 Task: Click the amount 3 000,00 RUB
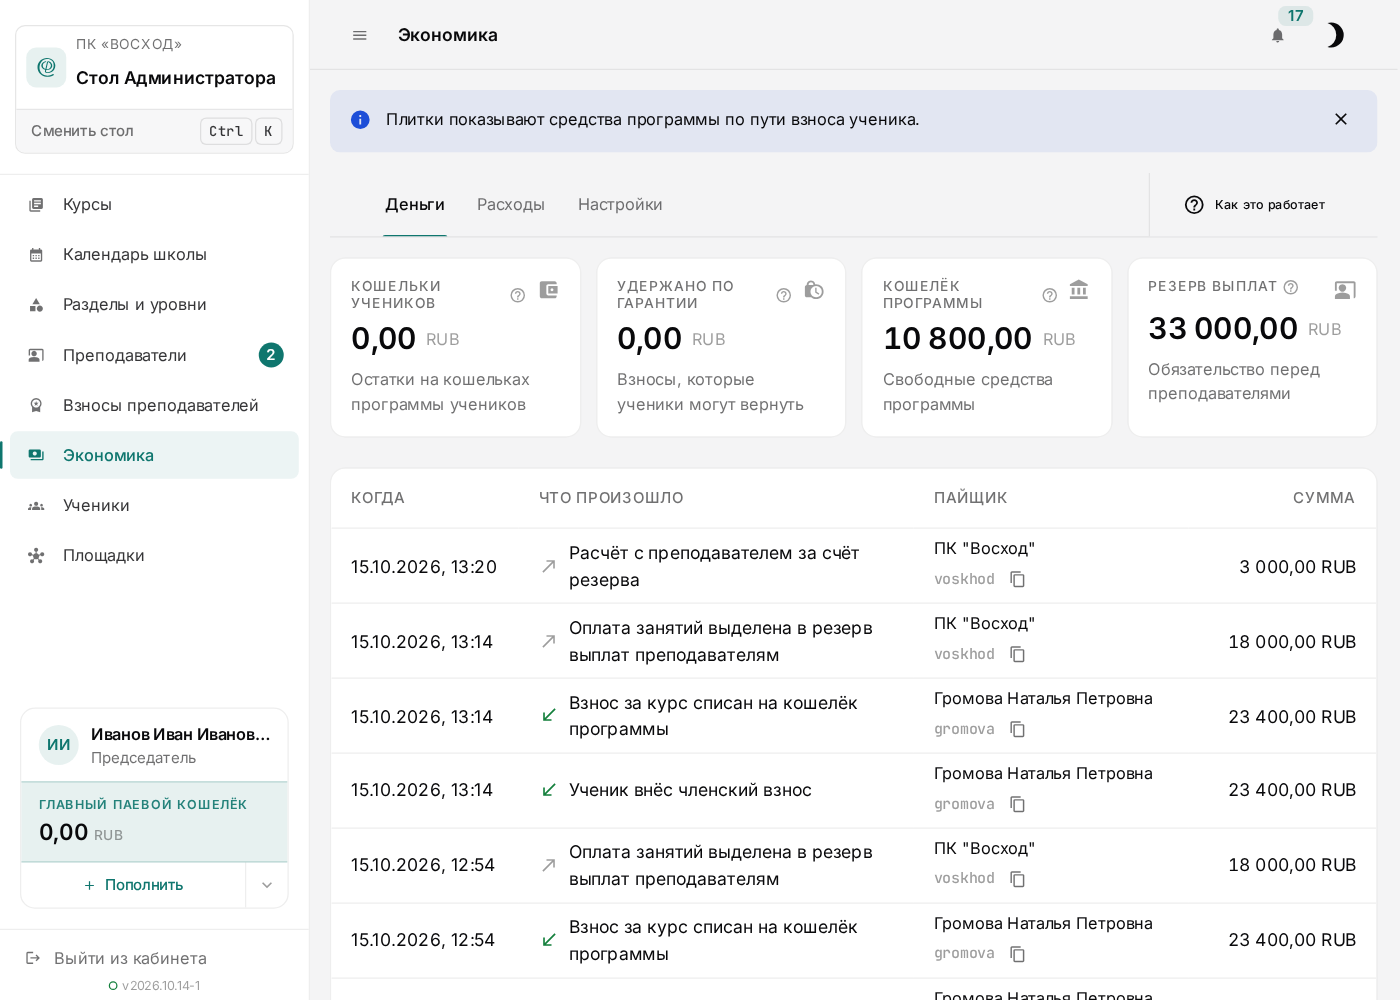point(1298,567)
